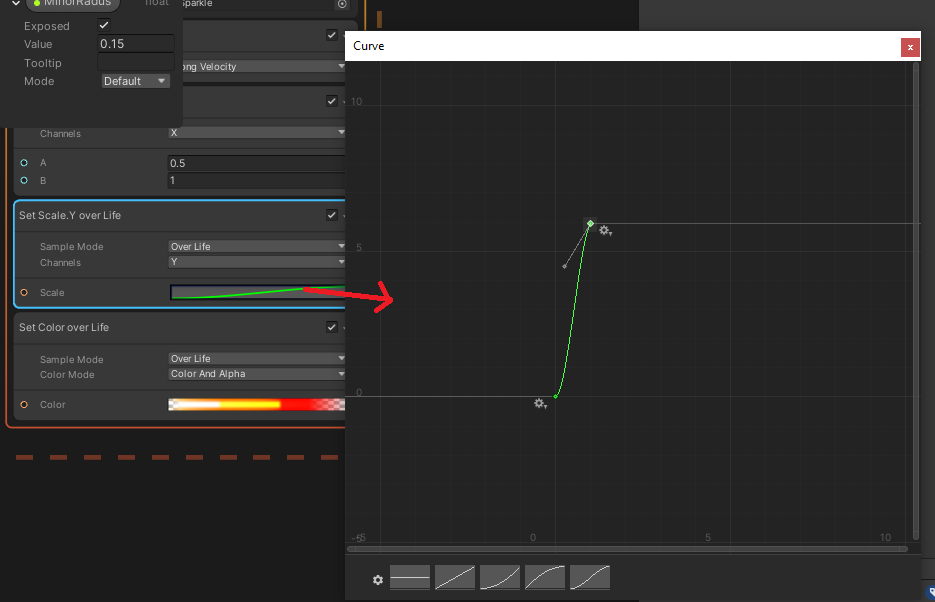The height and width of the screenshot is (602, 935).
Task: Apply the linear ramp curve preset
Action: click(x=455, y=577)
